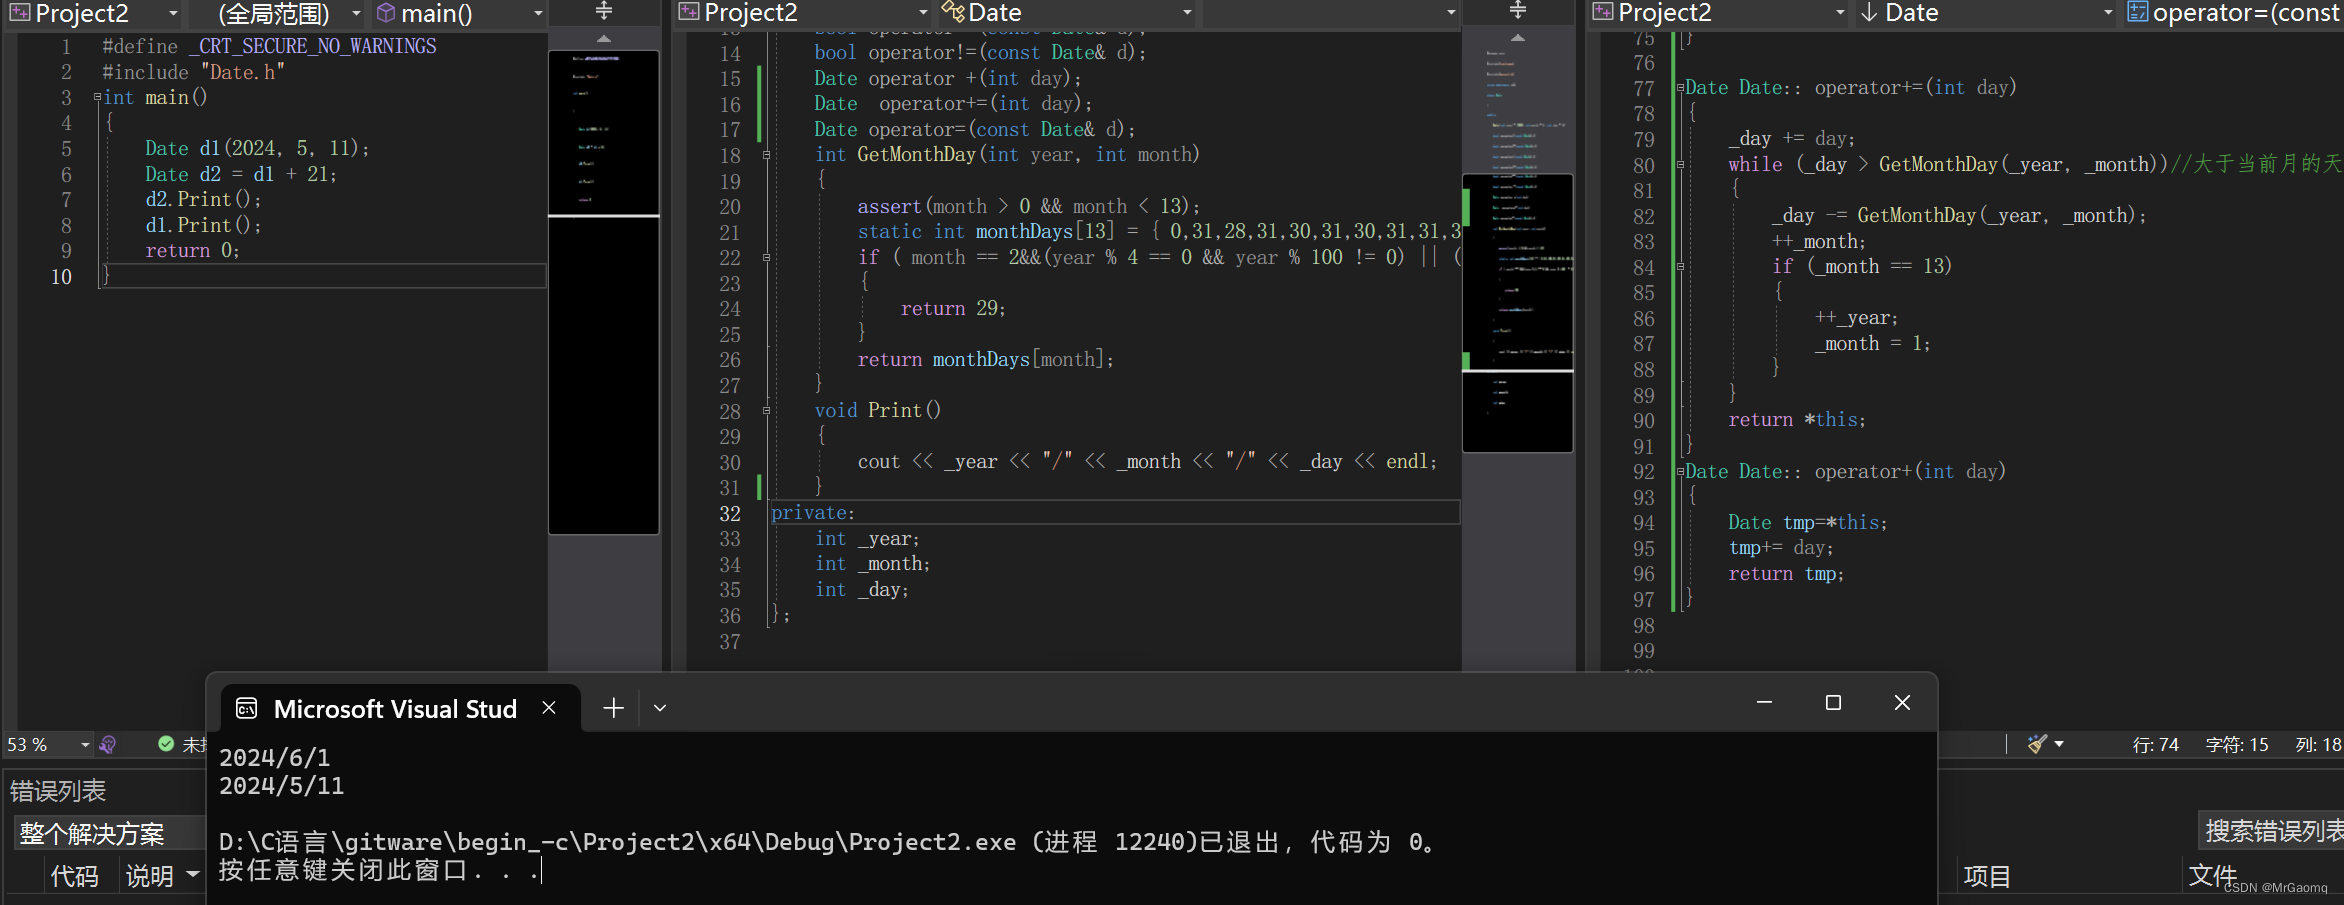The height and width of the screenshot is (905, 2344).
Task: Click the terminal icon on the console tab
Action: click(246, 709)
